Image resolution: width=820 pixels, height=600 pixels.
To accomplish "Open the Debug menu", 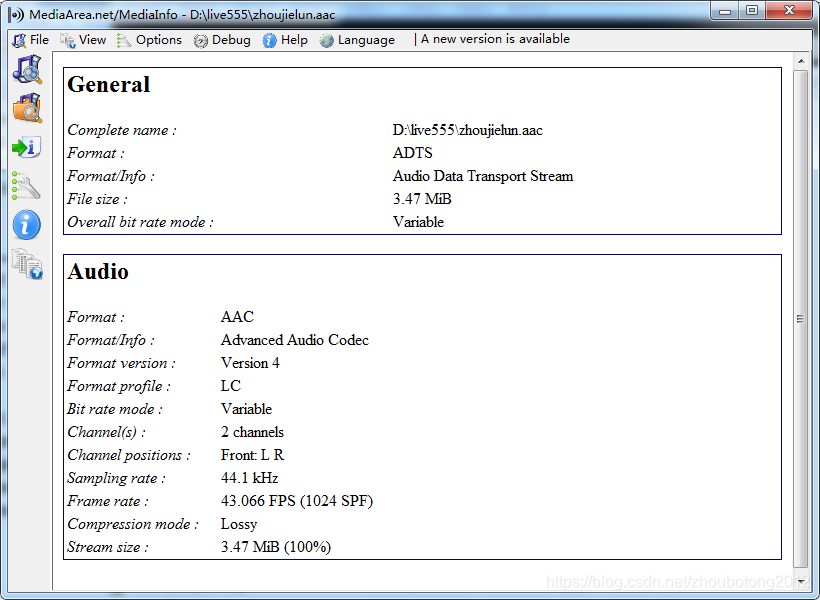I will 222,40.
